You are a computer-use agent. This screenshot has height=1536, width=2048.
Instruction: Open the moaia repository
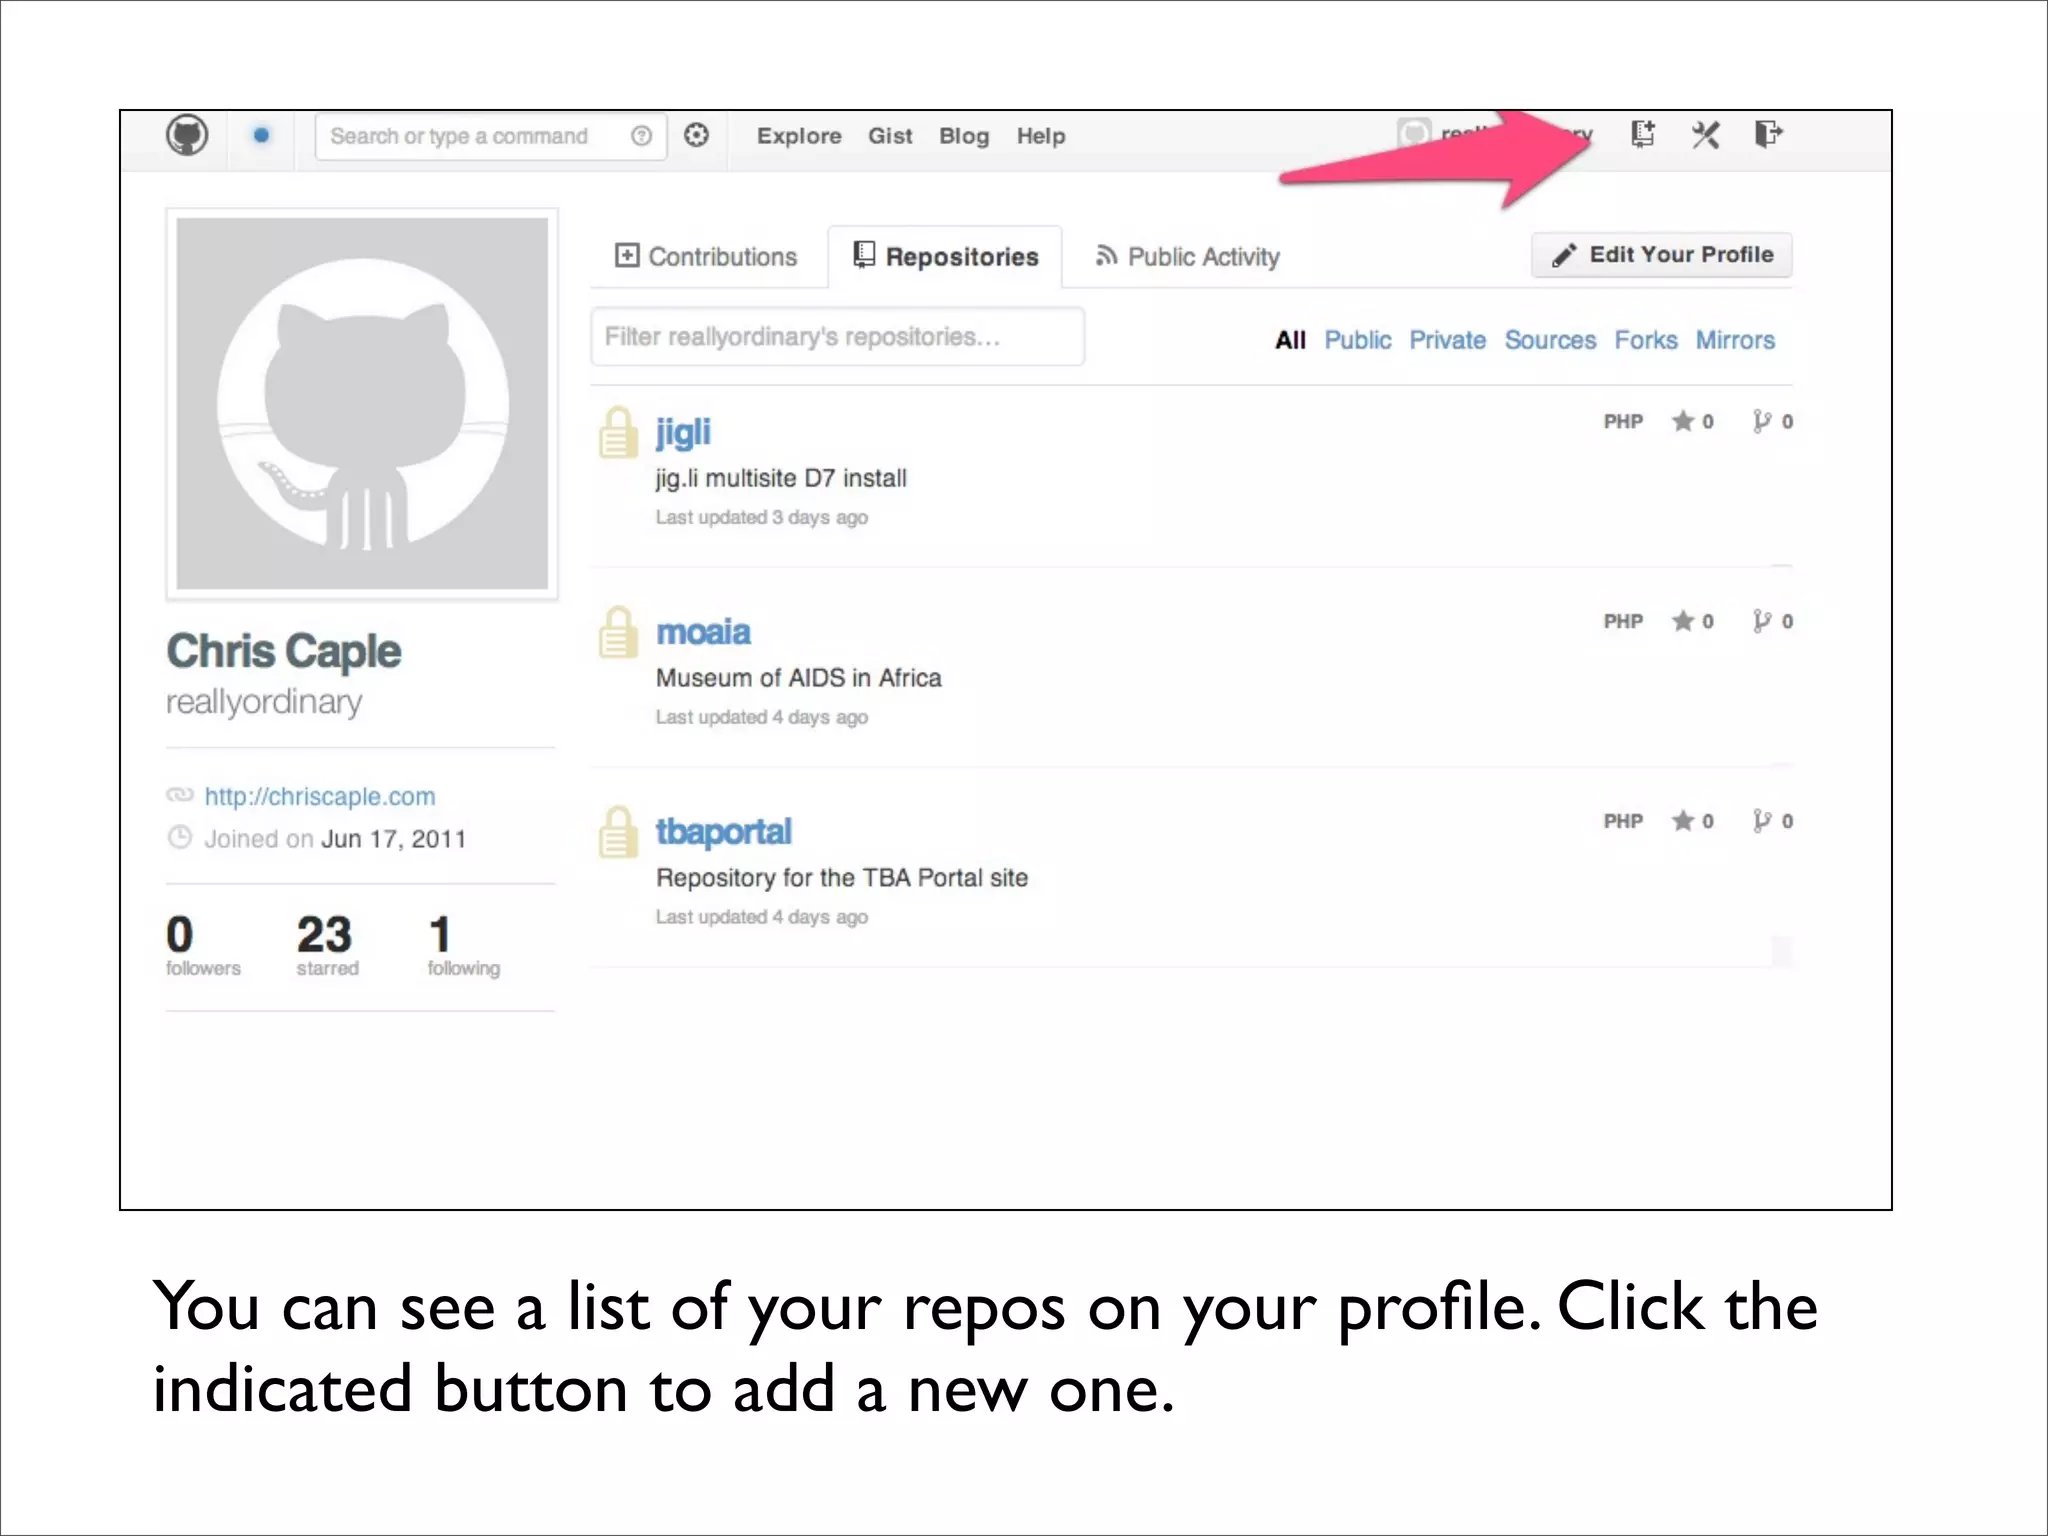pos(703,632)
